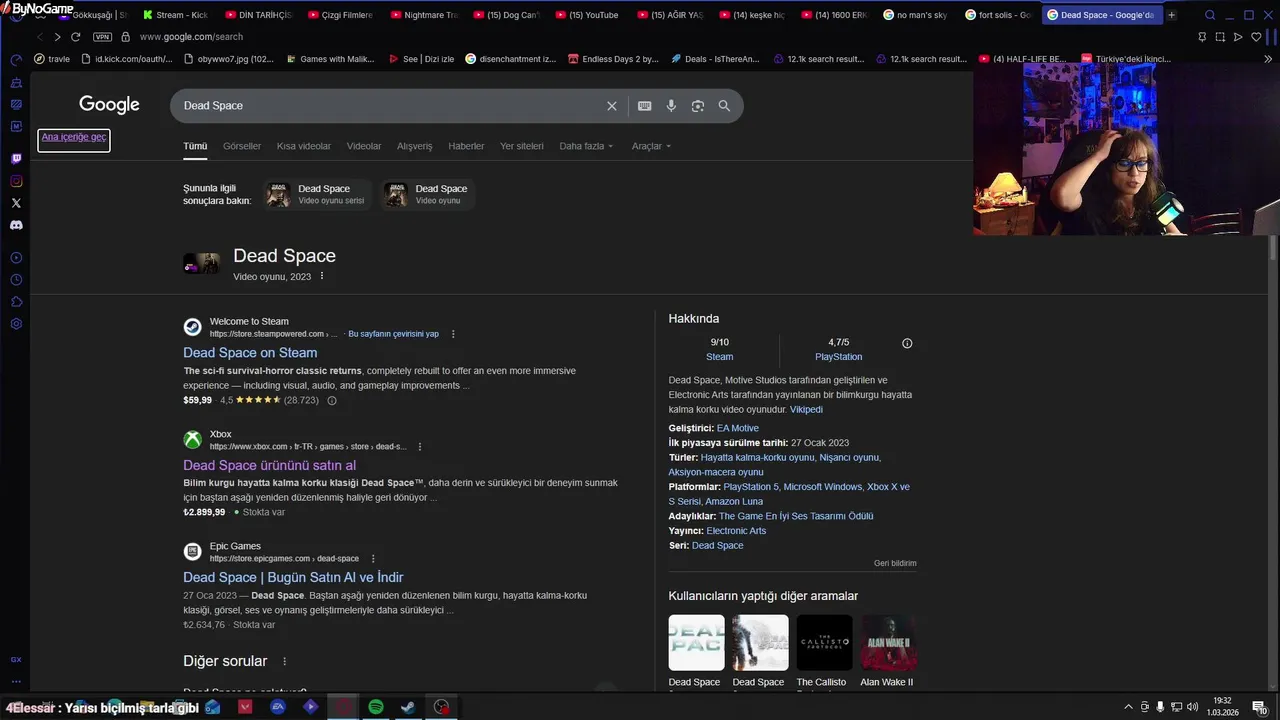Screen dimensions: 1280x720
Task: Switch to the Alışveriş tab
Action: tap(415, 146)
